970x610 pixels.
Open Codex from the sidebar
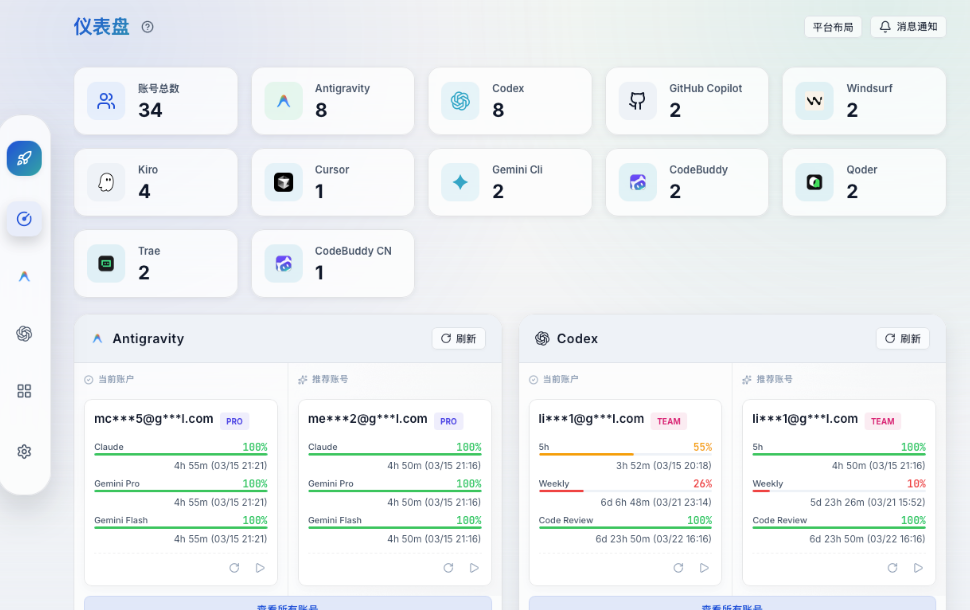point(24,333)
